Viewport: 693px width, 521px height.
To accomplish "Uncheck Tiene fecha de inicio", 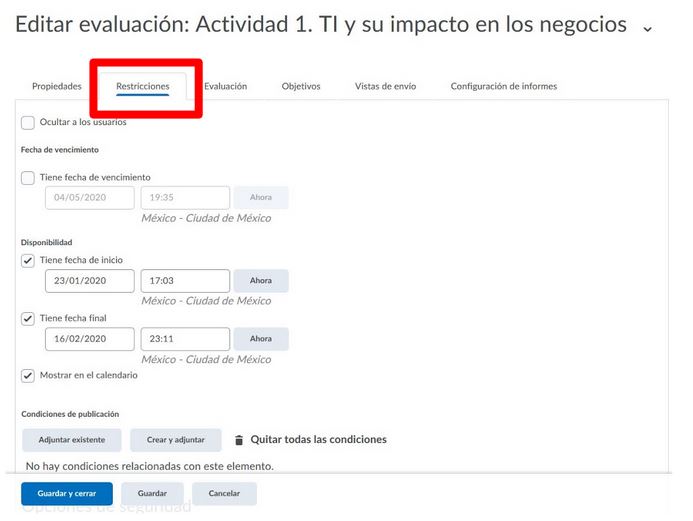I will click(x=28, y=260).
